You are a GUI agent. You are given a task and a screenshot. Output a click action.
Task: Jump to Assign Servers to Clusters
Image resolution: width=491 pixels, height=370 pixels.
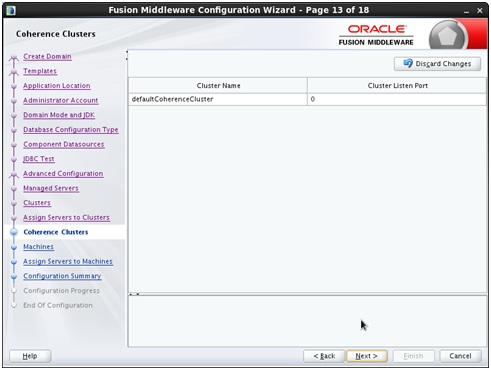[66, 218]
